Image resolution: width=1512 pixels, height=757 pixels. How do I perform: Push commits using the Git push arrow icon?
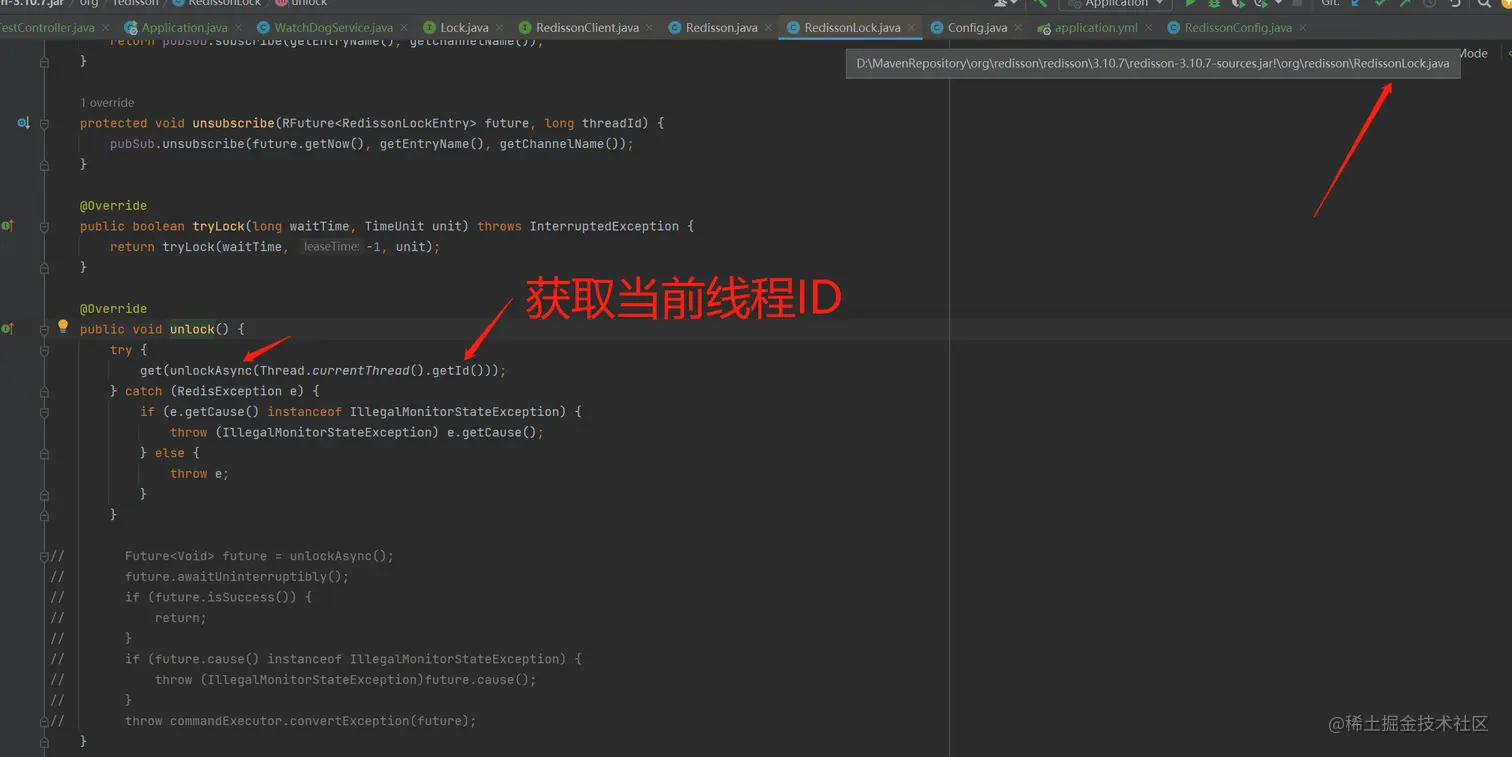tap(1405, 4)
